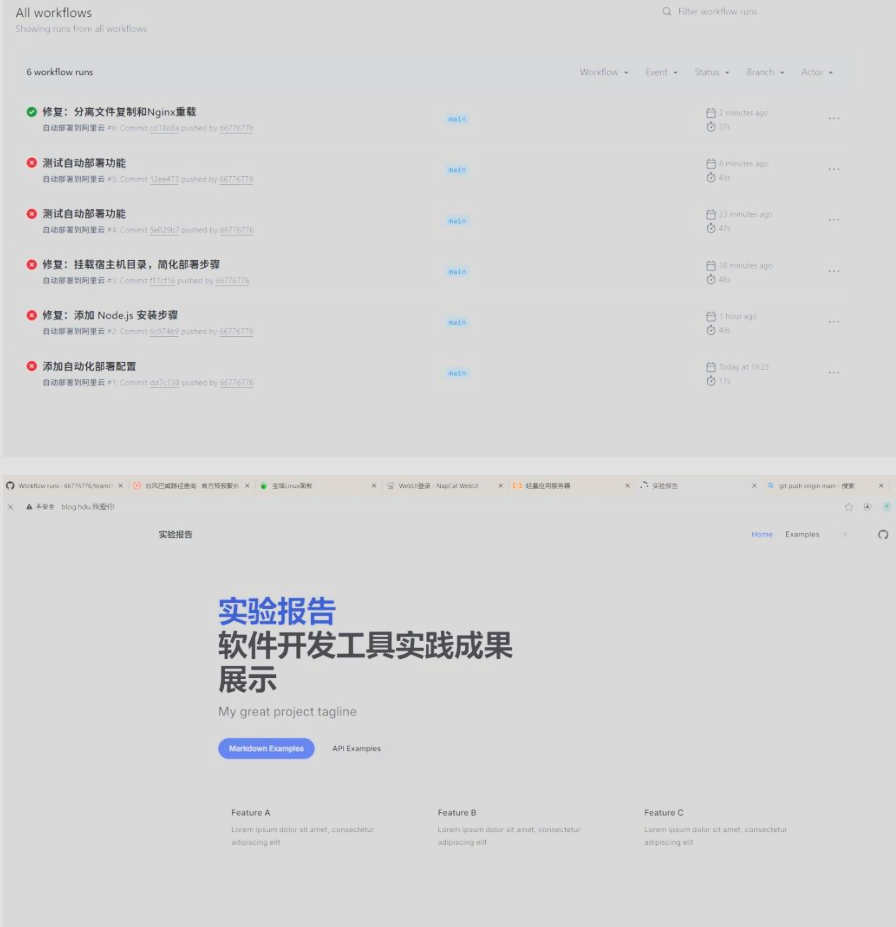Click the stopwatch icon next to 17s
The image size is (896, 927).
coord(711,381)
